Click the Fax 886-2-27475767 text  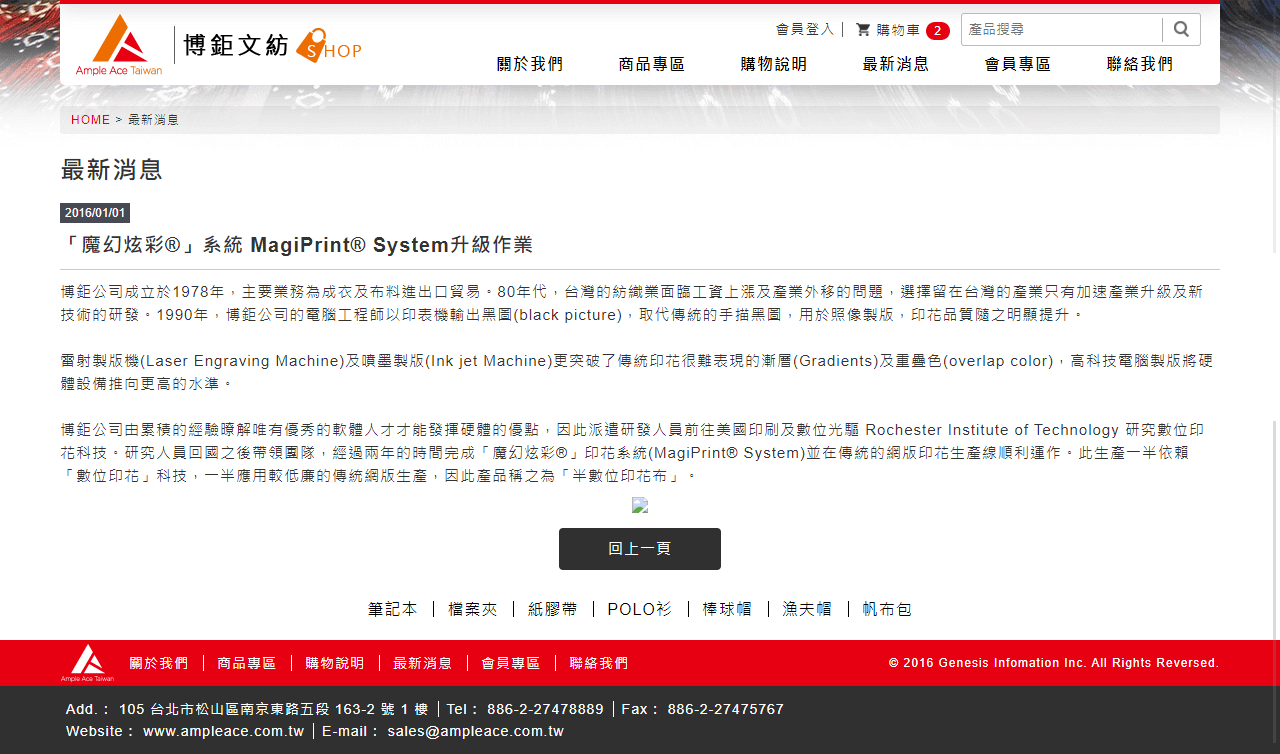coord(703,709)
